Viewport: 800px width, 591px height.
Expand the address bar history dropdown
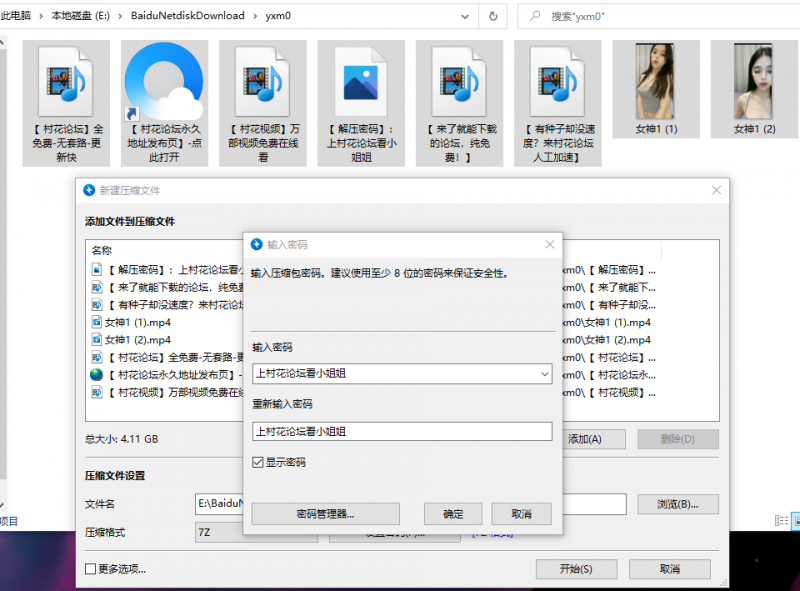465,16
